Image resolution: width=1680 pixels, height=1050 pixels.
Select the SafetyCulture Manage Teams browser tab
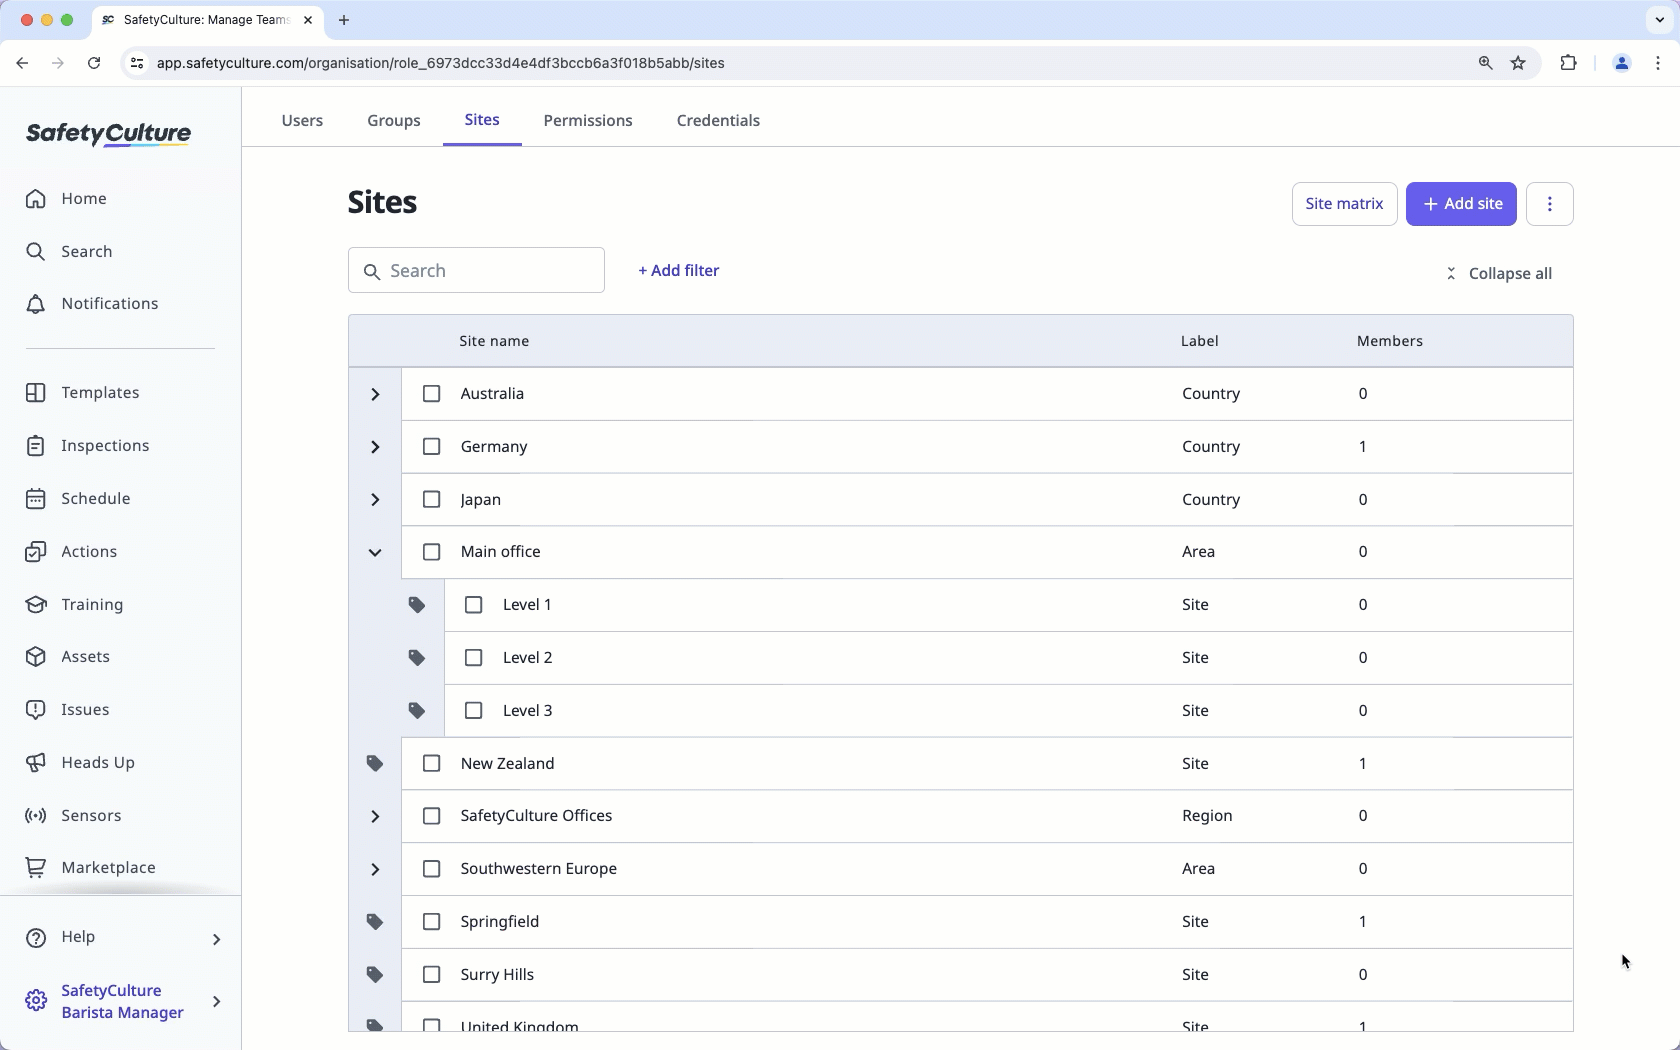tap(208, 20)
